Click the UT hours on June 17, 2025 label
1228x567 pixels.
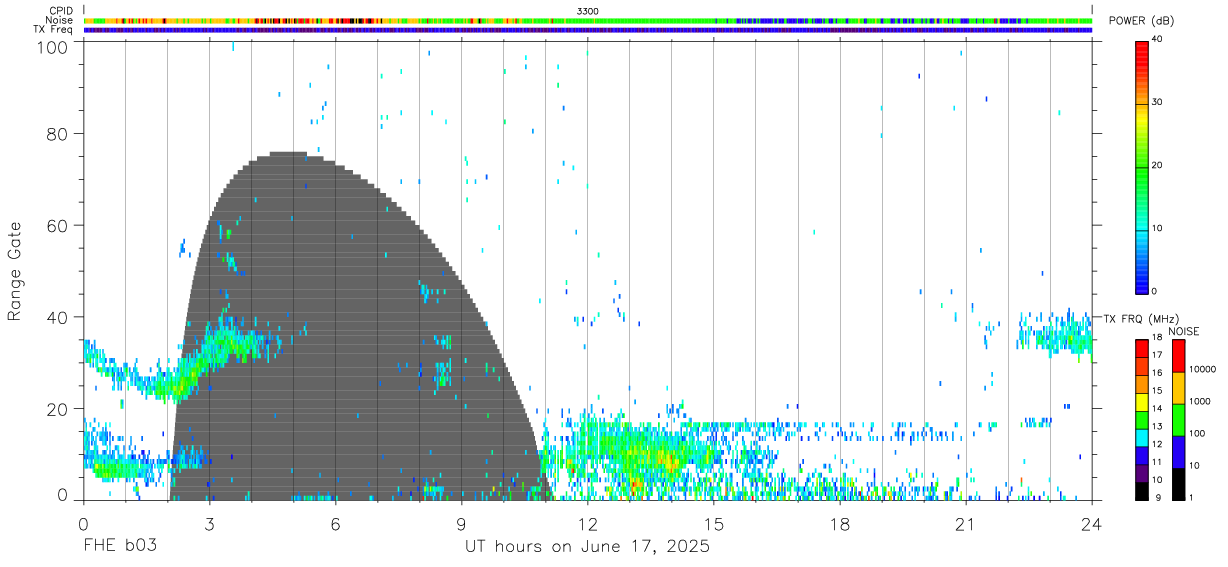[587, 547]
